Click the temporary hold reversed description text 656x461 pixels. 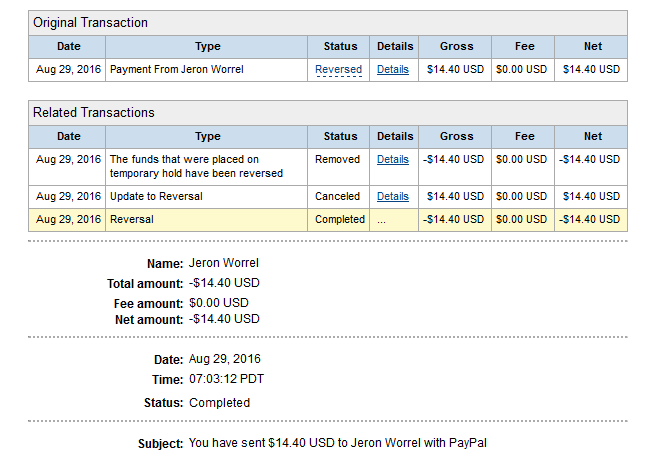coord(196,166)
